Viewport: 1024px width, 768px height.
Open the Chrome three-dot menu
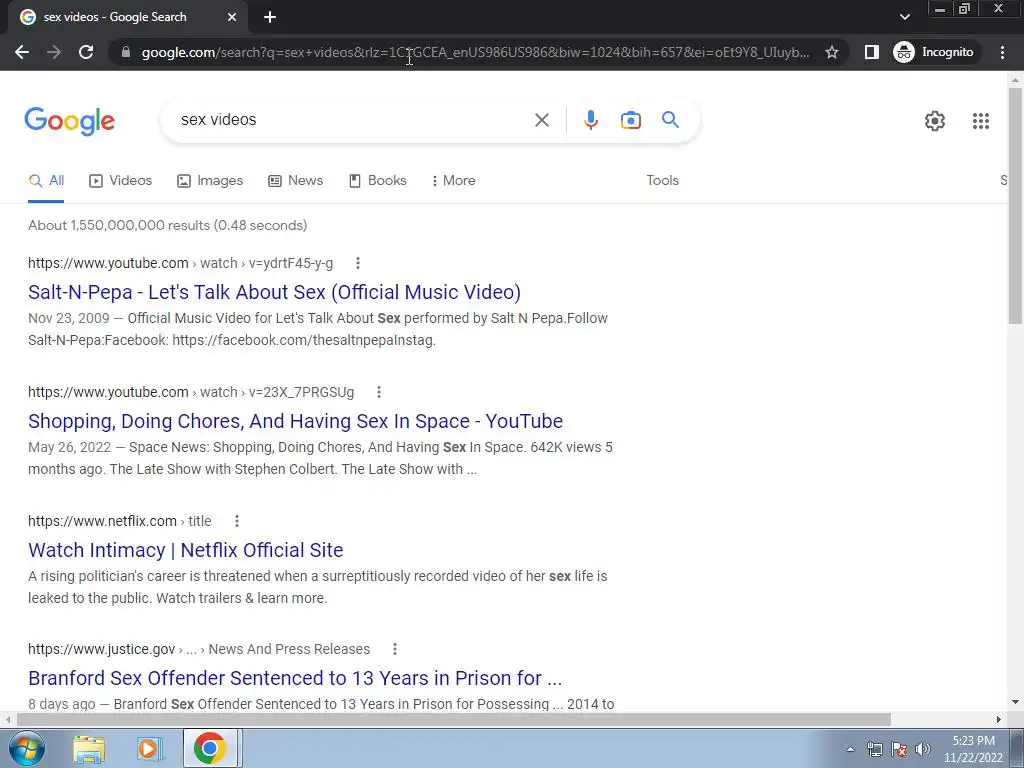[1002, 52]
